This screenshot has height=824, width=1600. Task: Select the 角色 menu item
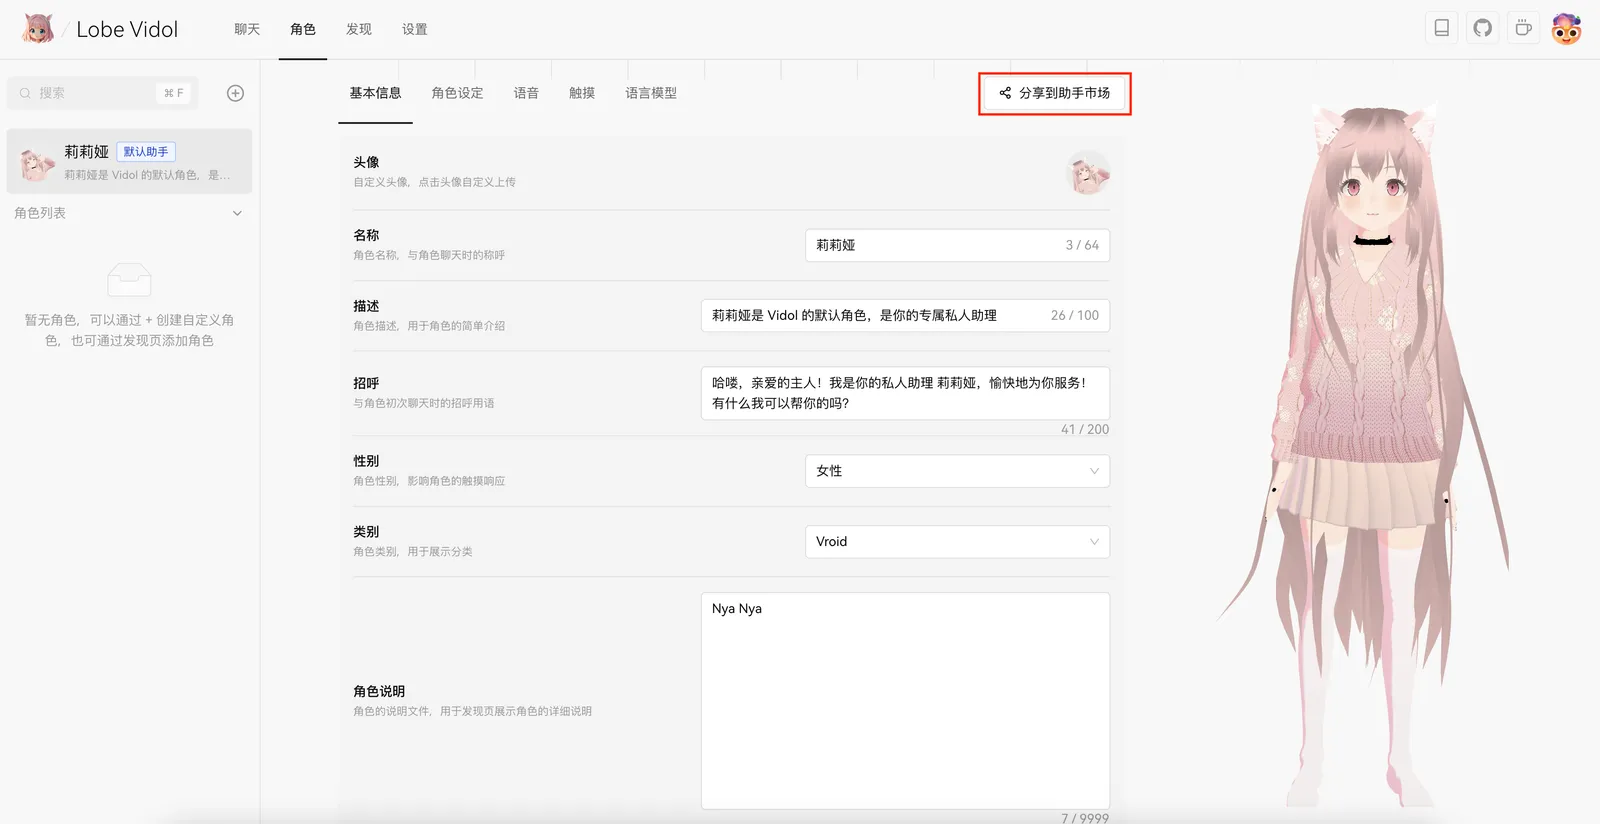(303, 29)
